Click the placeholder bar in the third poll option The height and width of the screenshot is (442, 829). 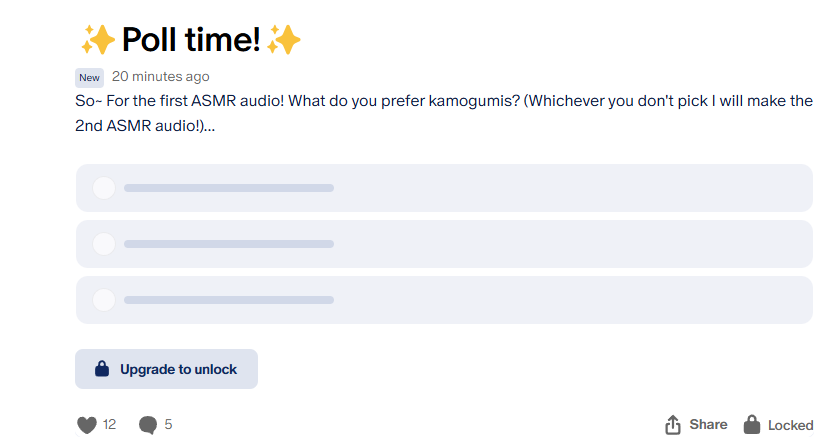point(228,300)
